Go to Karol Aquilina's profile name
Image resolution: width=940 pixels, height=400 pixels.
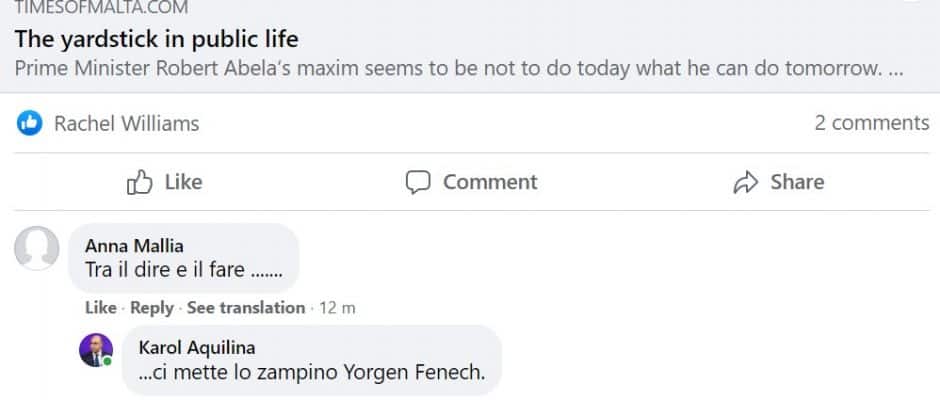199,348
